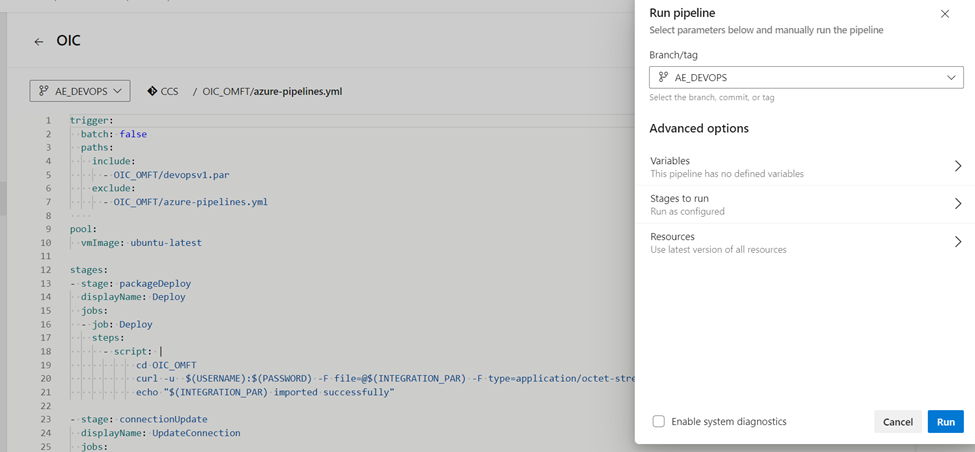This screenshot has height=452, width=975.
Task: Close the Run pipeline panel
Action: [945, 14]
